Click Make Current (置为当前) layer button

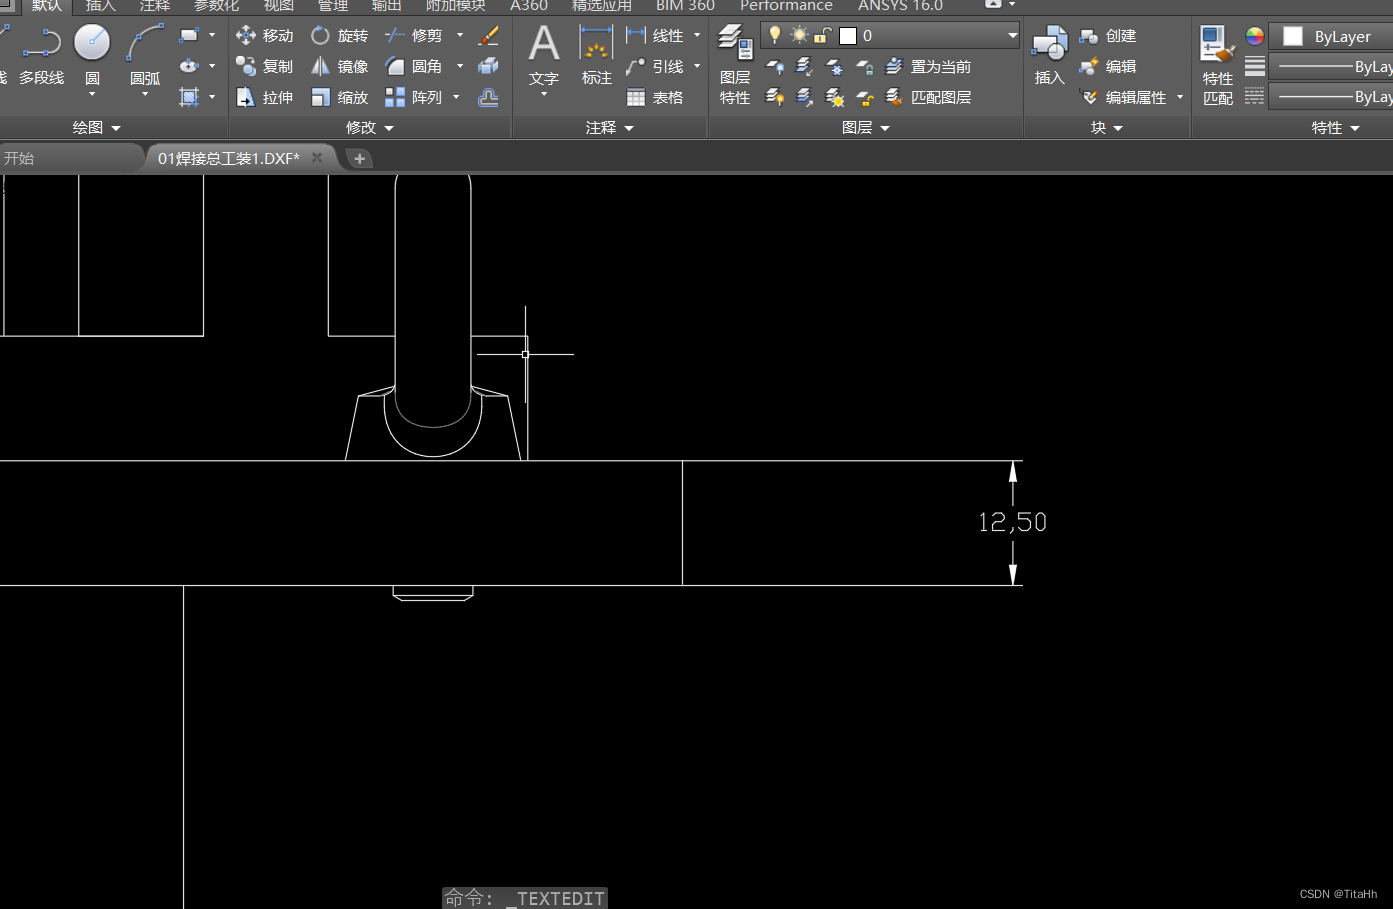pos(928,66)
